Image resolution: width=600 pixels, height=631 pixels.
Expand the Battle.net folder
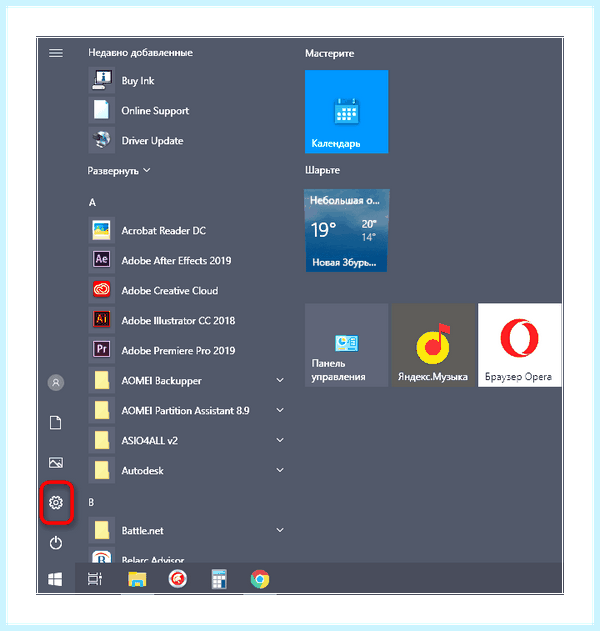pyautogui.click(x=187, y=531)
